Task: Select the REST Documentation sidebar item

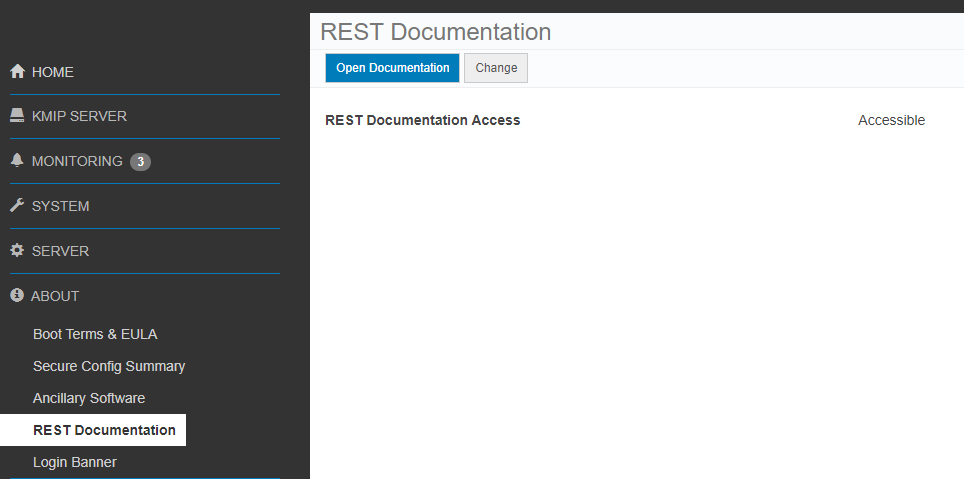Action: [x=104, y=430]
